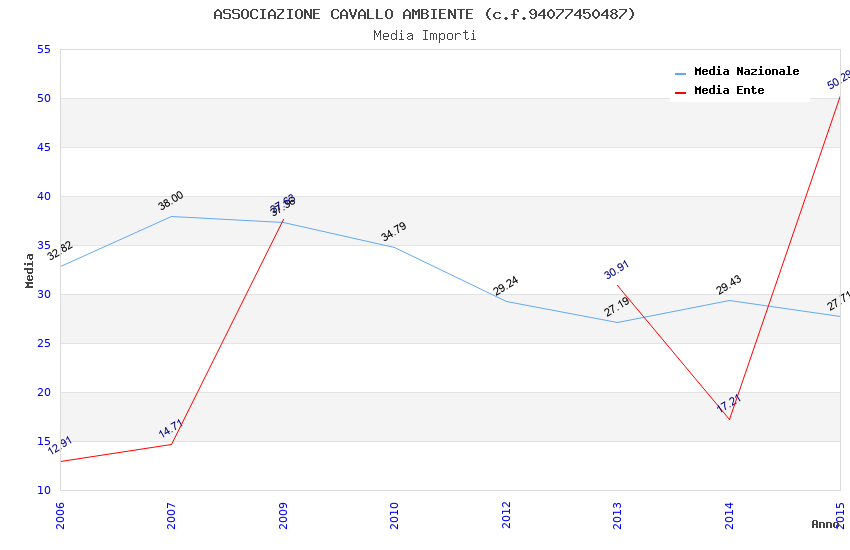Click the red Media Ente legend line

(x=681, y=92)
